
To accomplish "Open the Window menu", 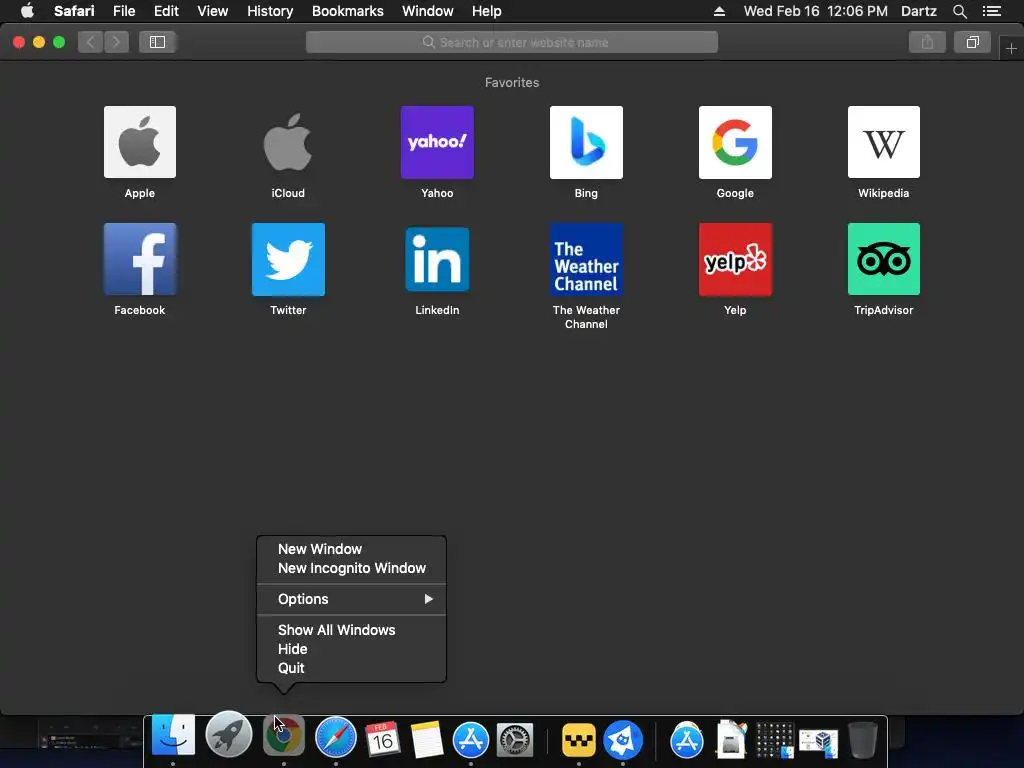I will [x=428, y=11].
